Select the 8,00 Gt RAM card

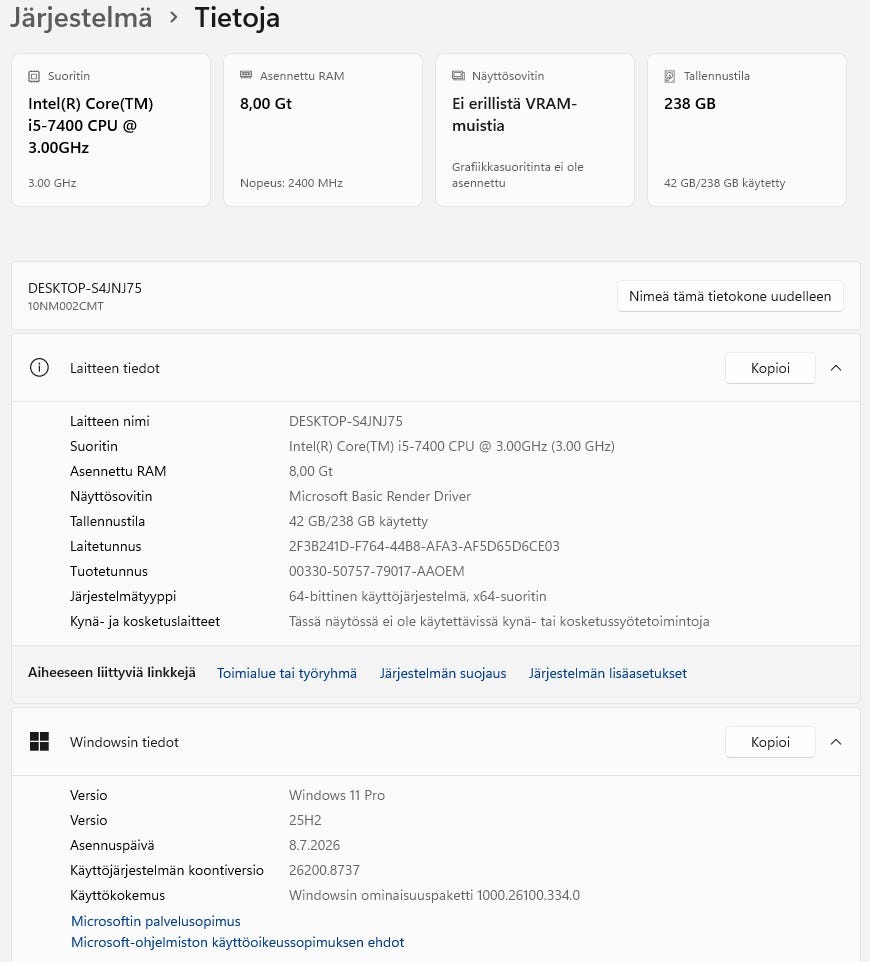tap(323, 130)
